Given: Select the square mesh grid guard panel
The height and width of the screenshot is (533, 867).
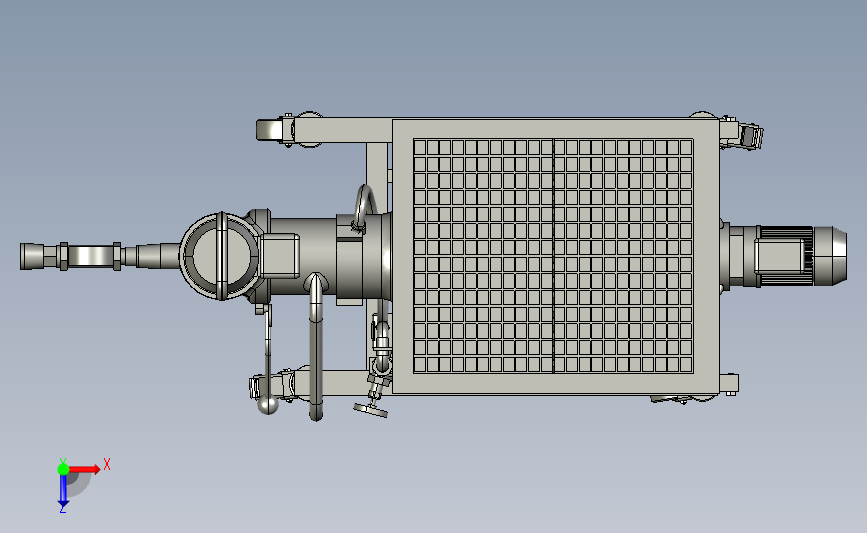Looking at the screenshot, I should coord(553,256).
